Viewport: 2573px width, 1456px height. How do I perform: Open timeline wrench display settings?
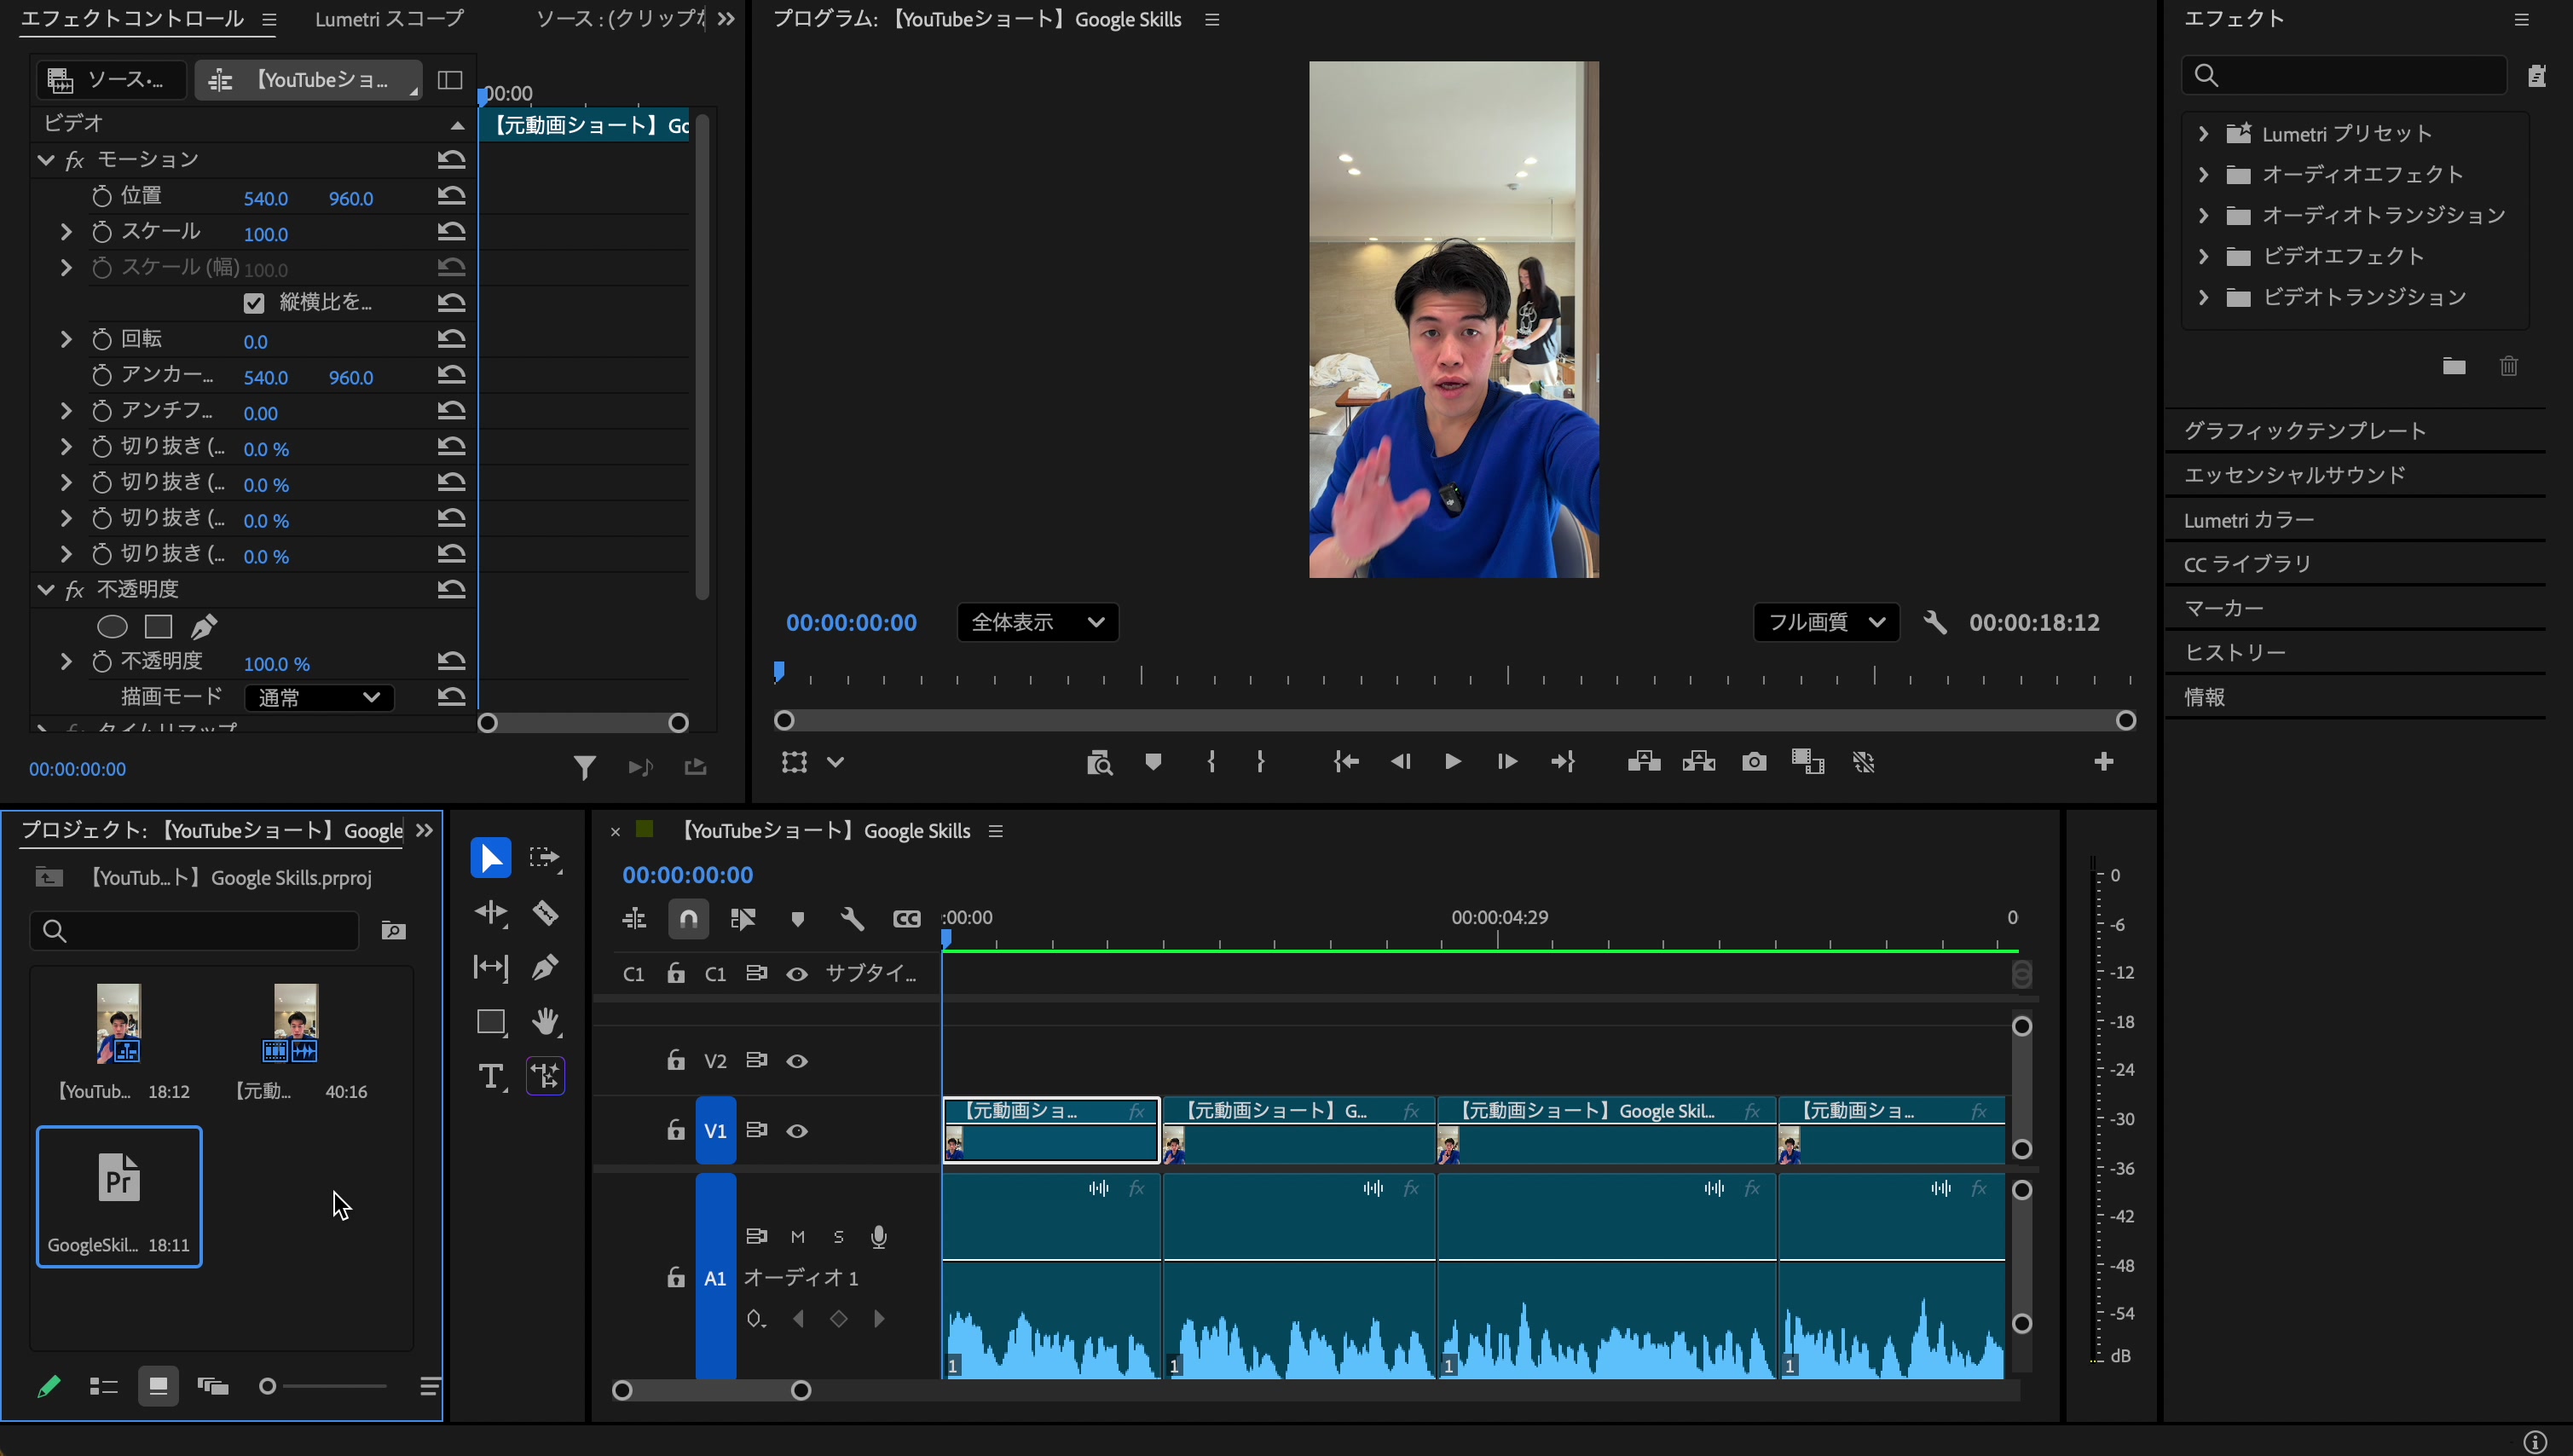(x=852, y=918)
